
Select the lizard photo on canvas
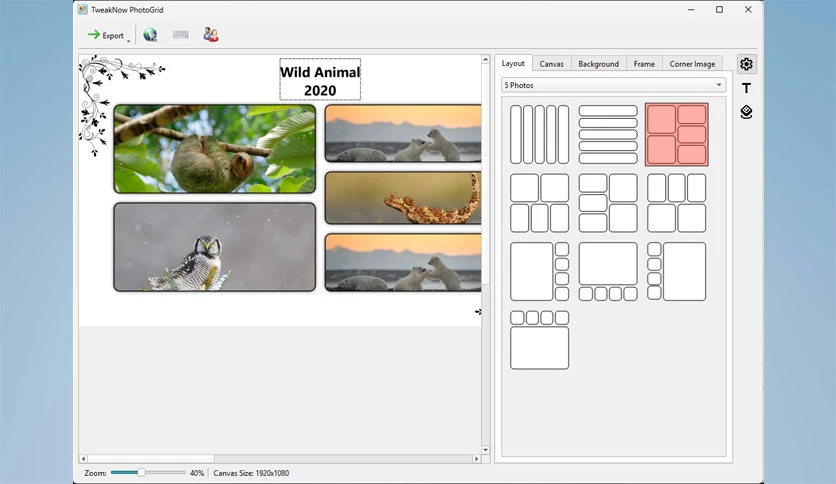[x=403, y=198]
